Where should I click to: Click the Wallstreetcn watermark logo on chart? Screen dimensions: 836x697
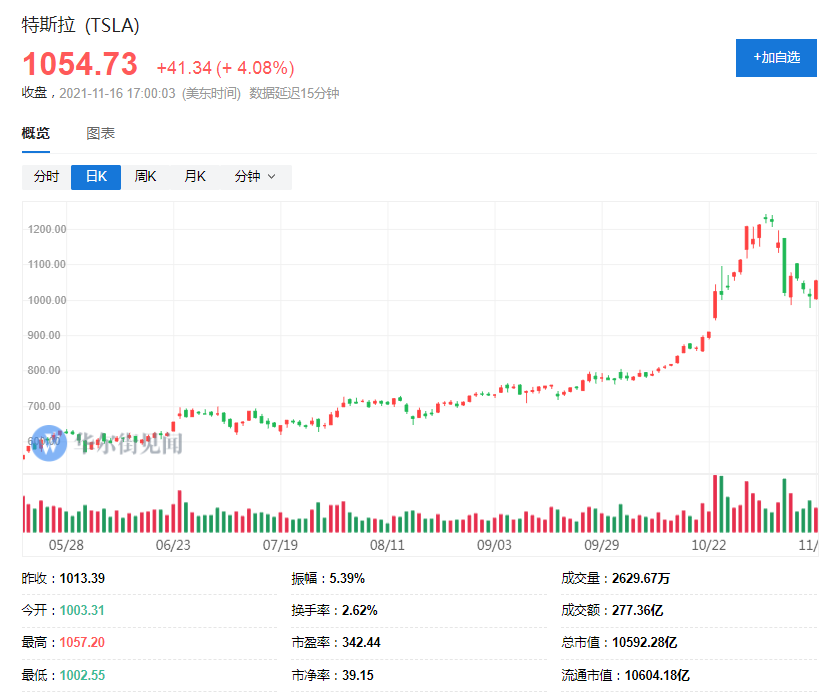pyautogui.click(x=52, y=443)
